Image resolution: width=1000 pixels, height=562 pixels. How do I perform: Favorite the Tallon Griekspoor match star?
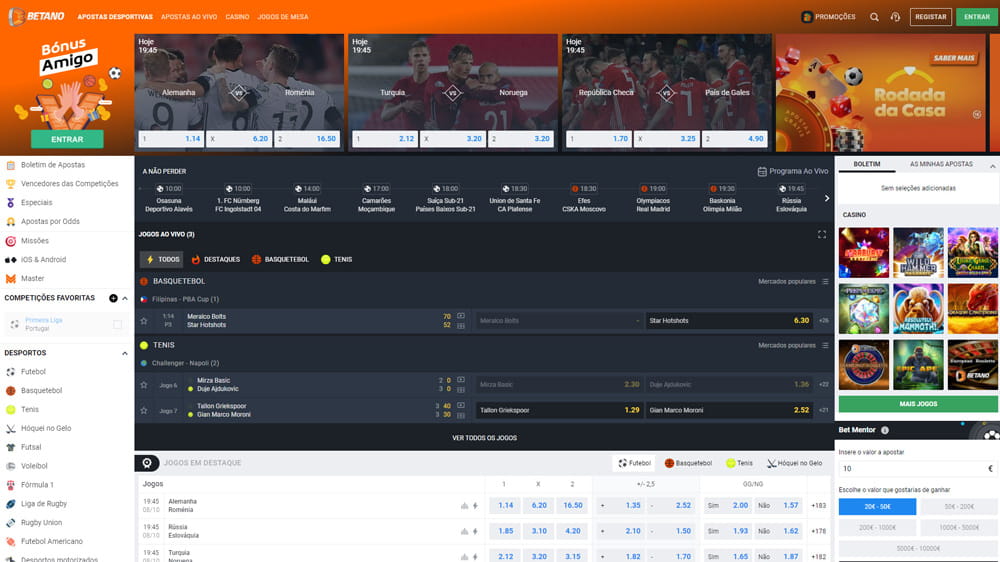pyautogui.click(x=143, y=410)
